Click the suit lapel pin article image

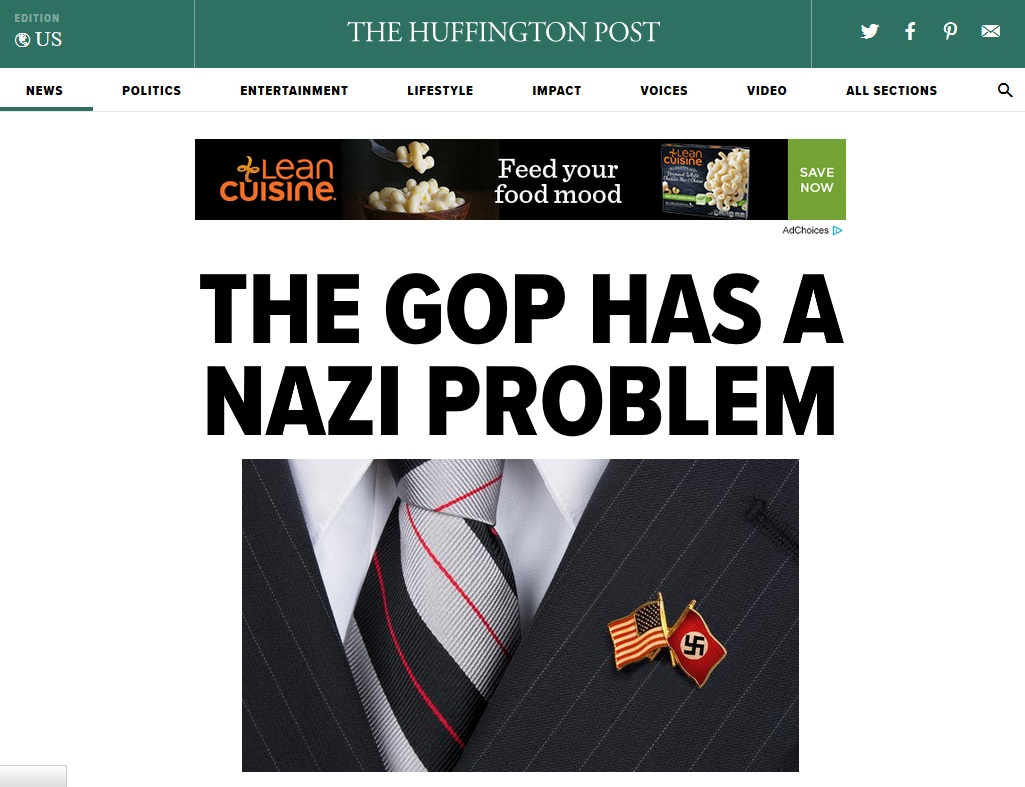[x=520, y=615]
